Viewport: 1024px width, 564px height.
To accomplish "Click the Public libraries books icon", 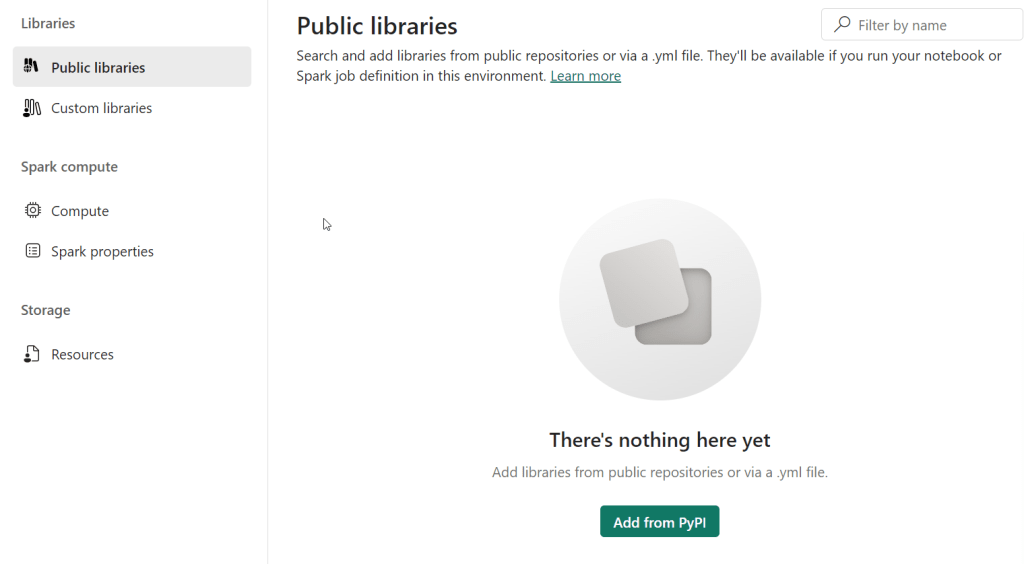I will point(32,67).
